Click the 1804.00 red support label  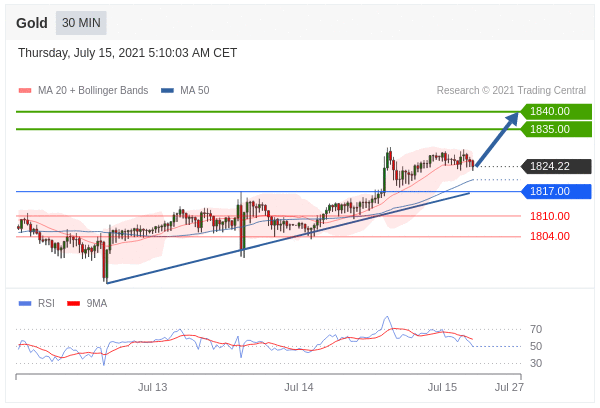point(549,236)
